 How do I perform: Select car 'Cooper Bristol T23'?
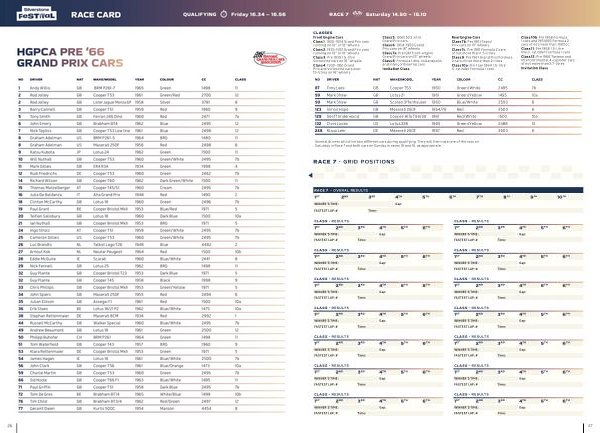[110, 273]
